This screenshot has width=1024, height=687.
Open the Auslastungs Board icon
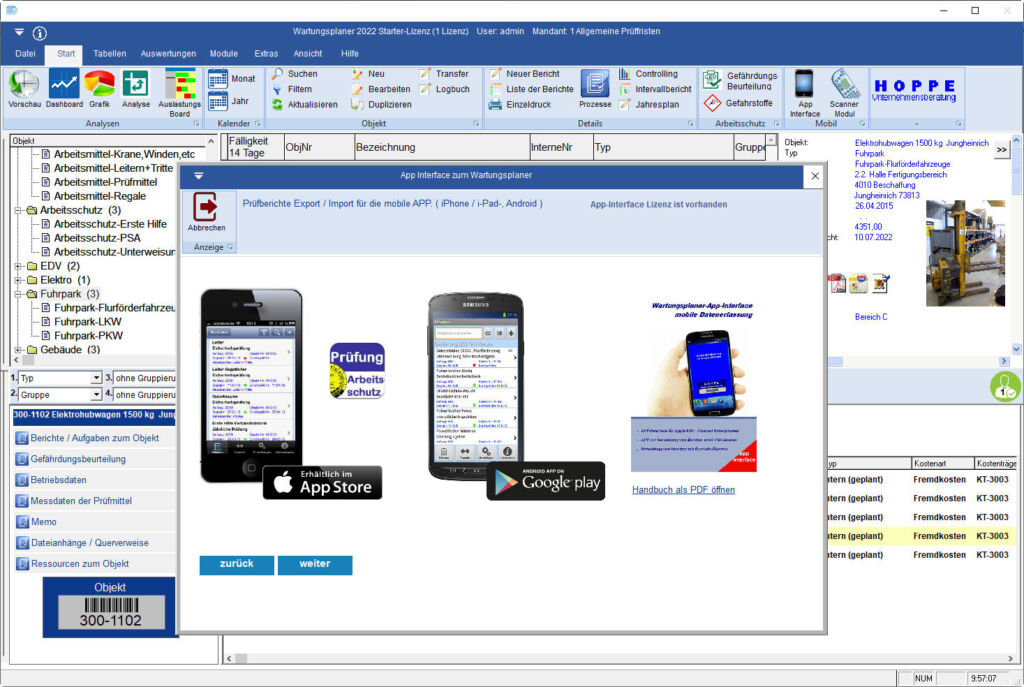point(180,88)
